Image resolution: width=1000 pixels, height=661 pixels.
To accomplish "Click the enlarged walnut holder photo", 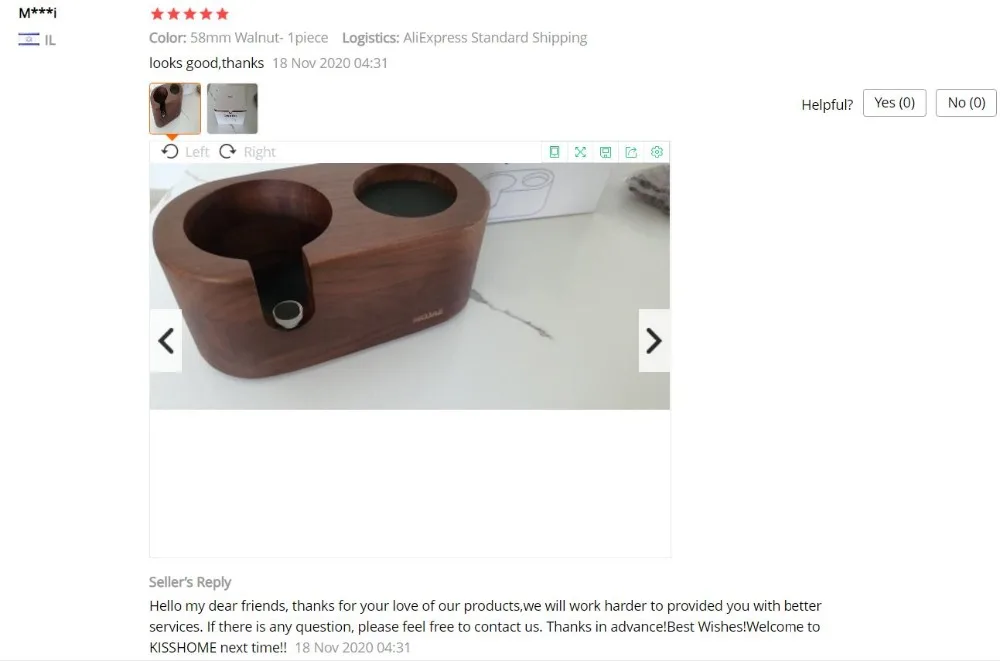I will coord(409,286).
